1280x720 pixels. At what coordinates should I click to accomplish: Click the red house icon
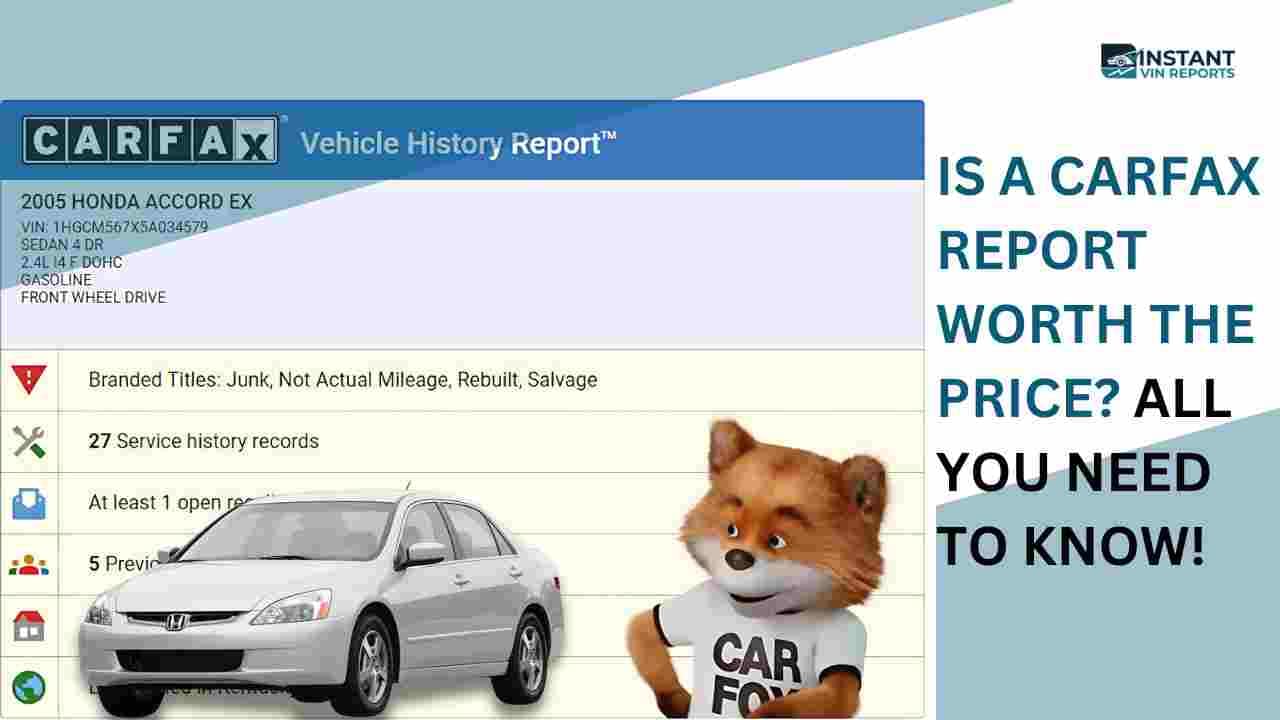29,626
